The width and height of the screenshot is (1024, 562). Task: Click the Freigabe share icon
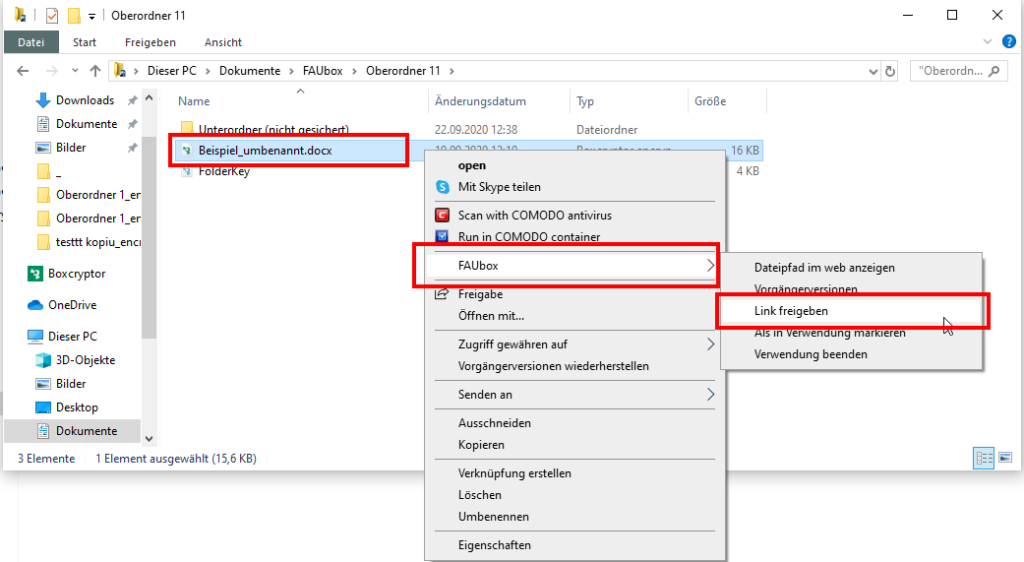click(x=442, y=295)
